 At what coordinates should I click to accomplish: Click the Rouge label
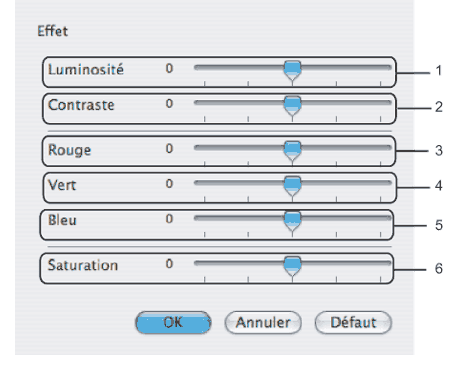pyautogui.click(x=69, y=150)
